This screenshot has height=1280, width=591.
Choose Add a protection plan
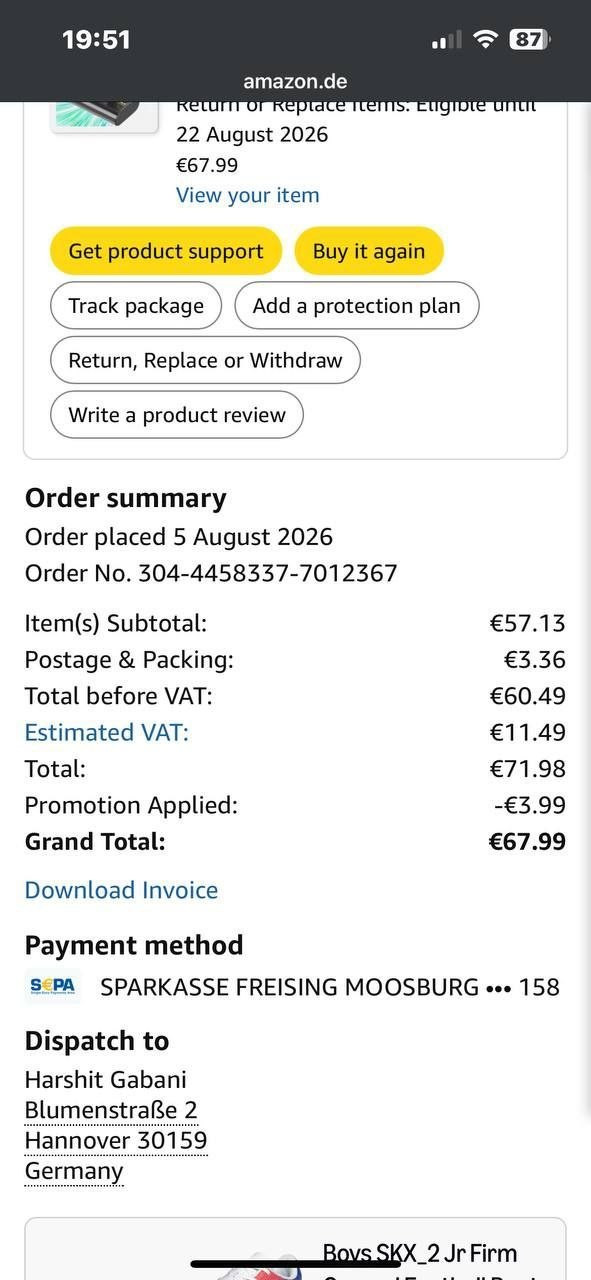[357, 306]
